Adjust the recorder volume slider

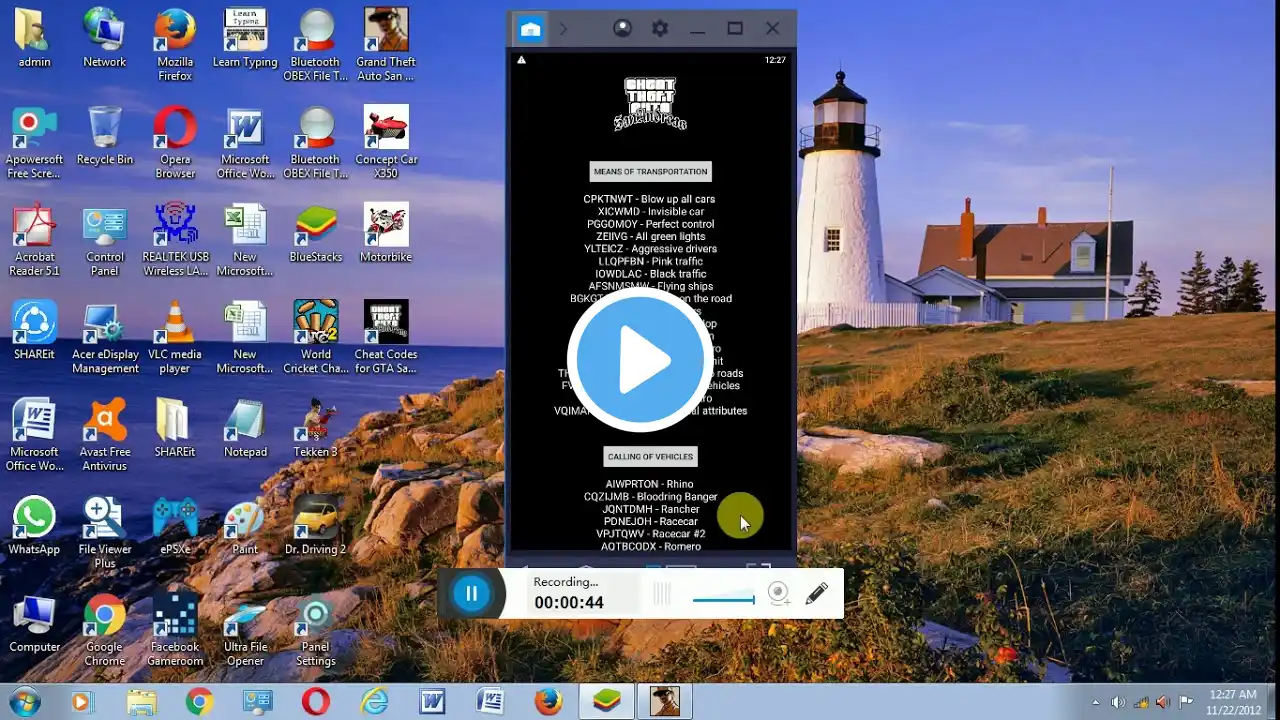pos(723,600)
